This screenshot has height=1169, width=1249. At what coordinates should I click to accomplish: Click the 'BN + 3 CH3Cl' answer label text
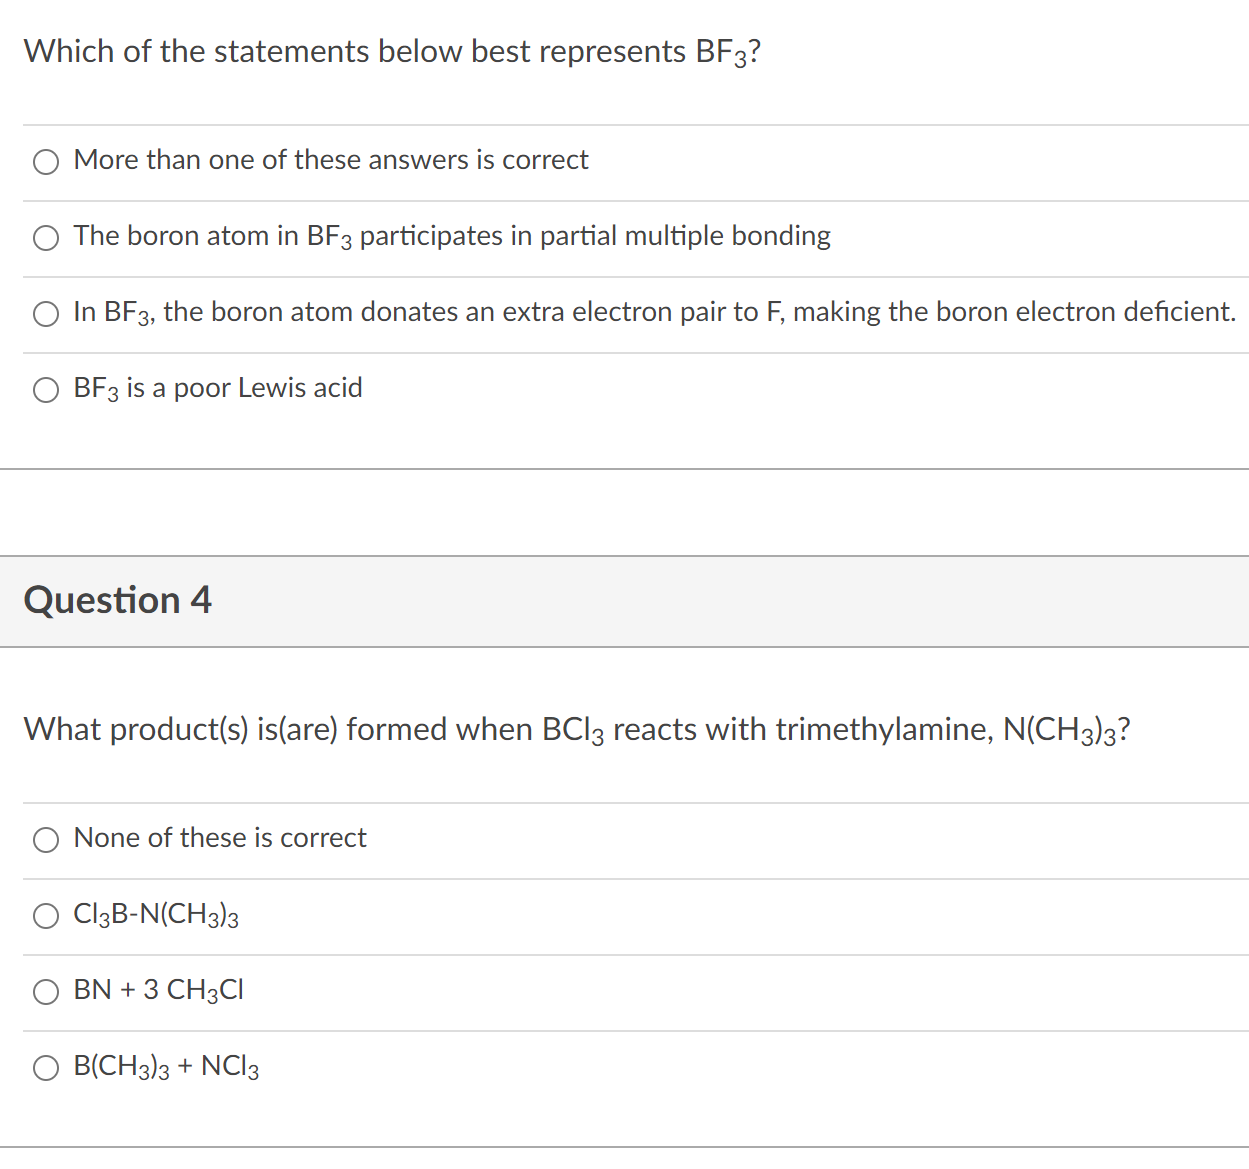158,990
